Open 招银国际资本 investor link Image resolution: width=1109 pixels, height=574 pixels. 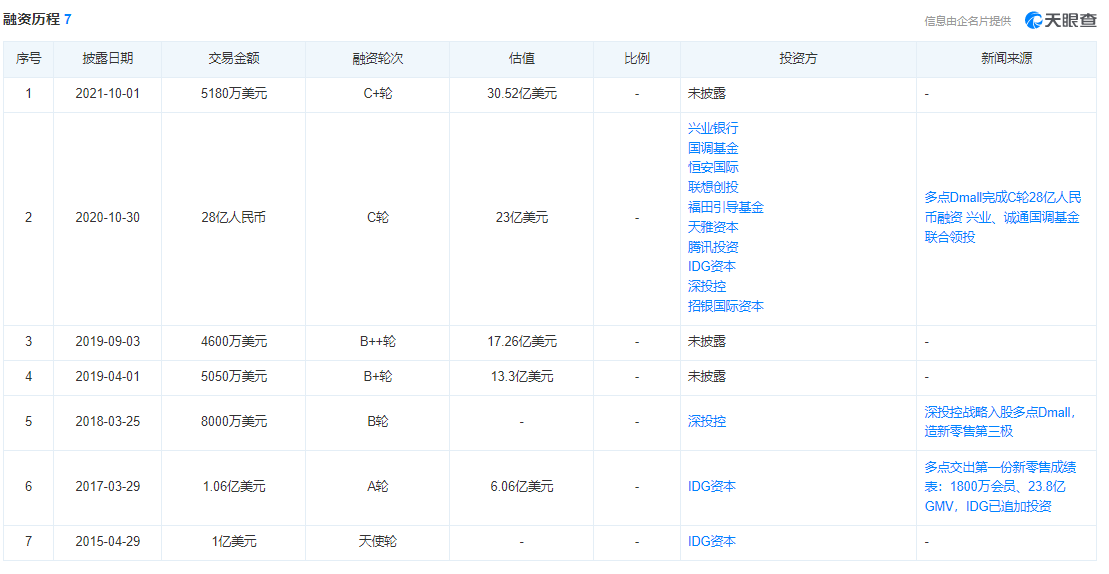point(726,306)
